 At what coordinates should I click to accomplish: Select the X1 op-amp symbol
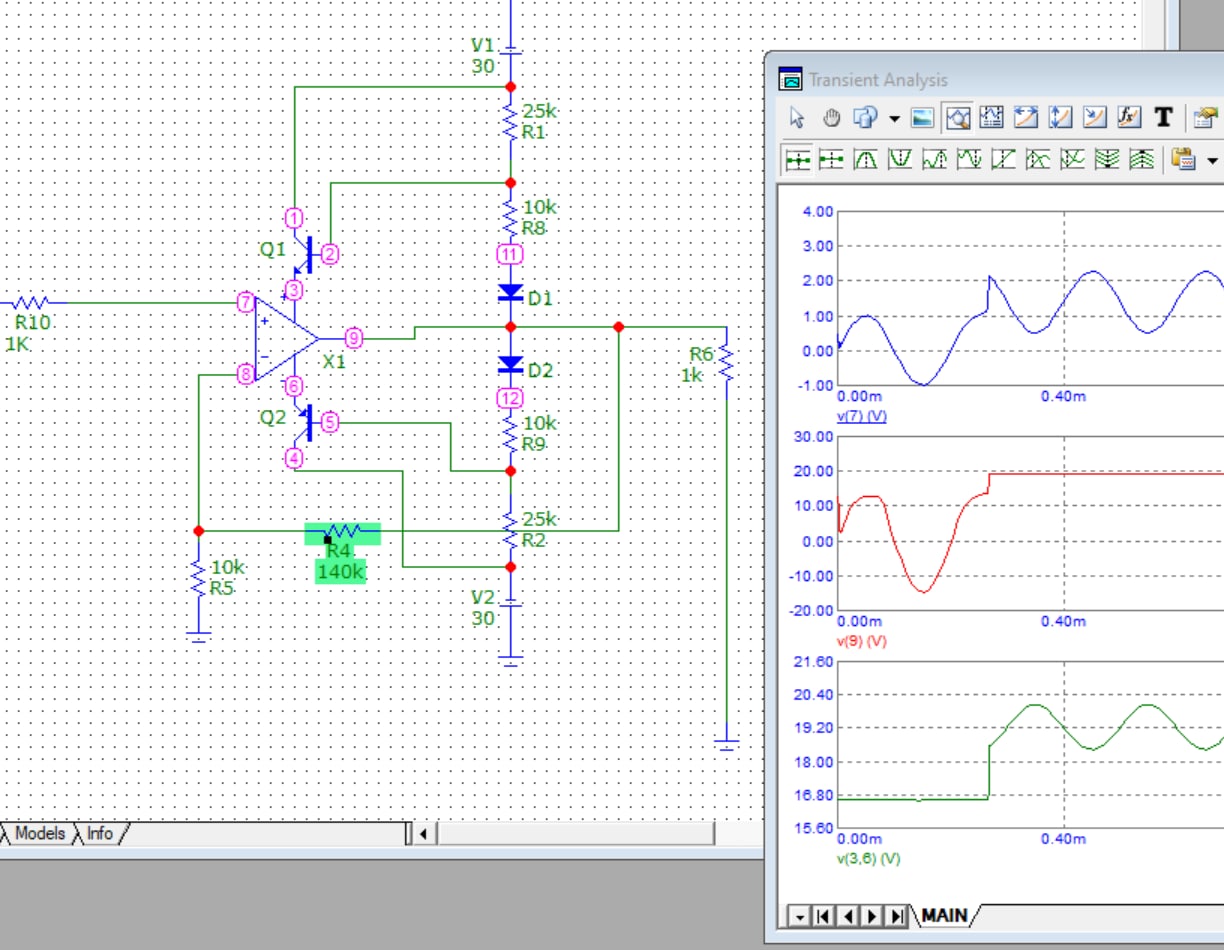tap(286, 338)
